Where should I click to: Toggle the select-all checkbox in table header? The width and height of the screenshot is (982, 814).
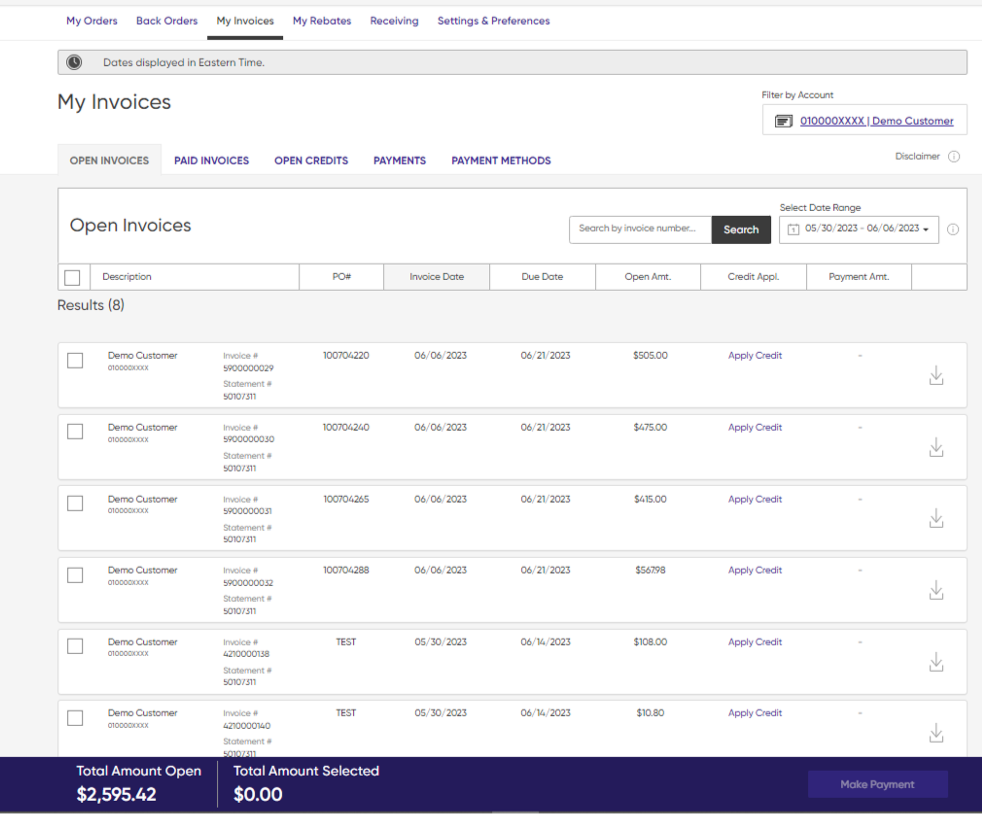coord(72,278)
